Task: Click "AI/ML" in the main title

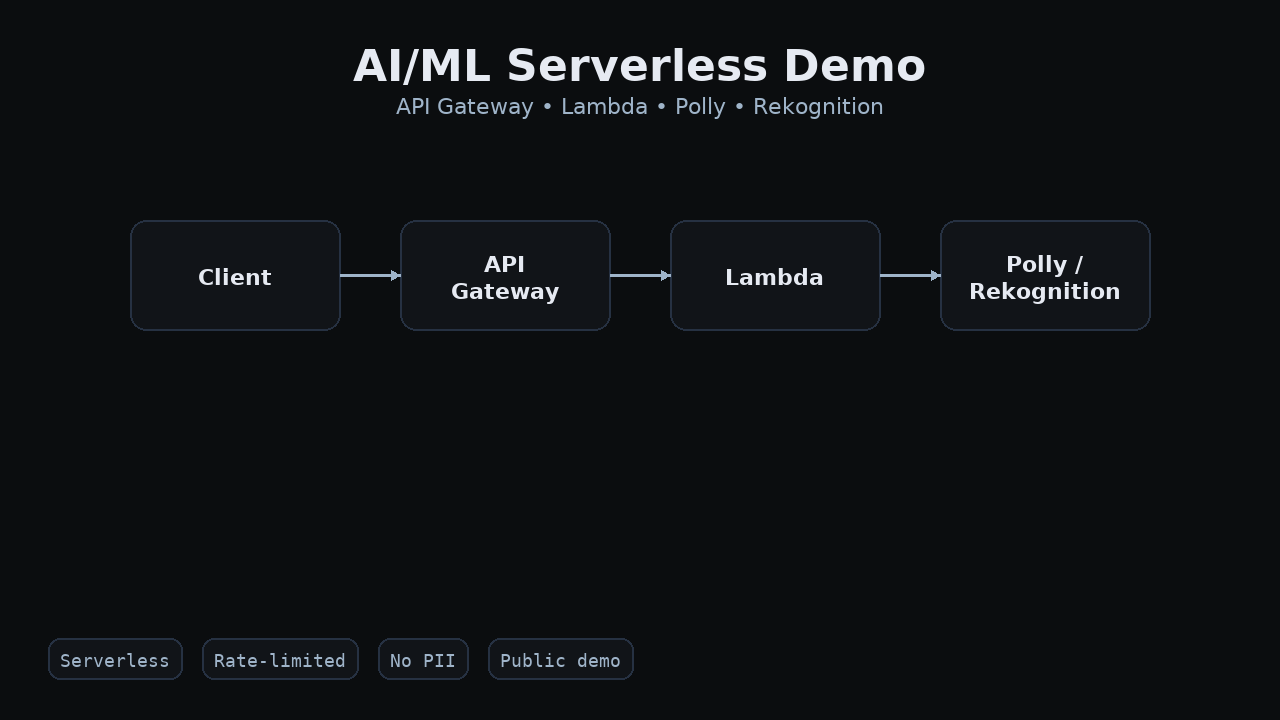Action: [421, 67]
